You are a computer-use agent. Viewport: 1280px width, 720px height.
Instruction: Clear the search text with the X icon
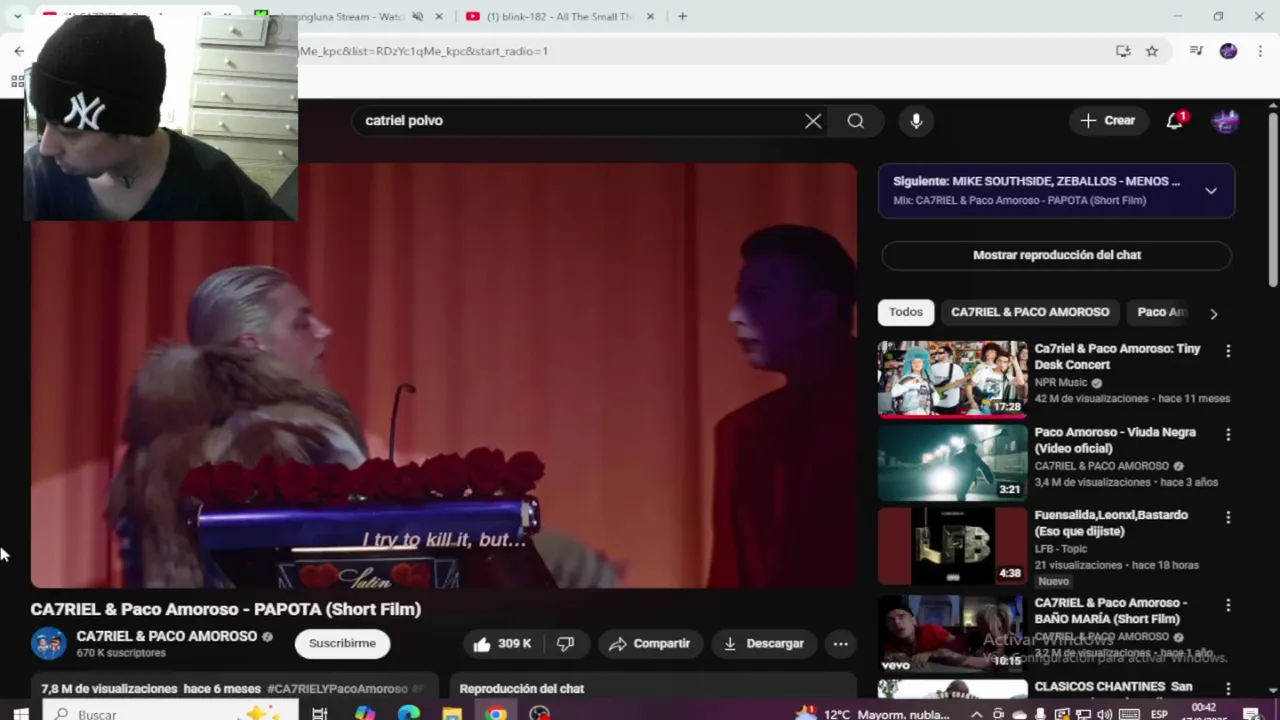coord(813,121)
